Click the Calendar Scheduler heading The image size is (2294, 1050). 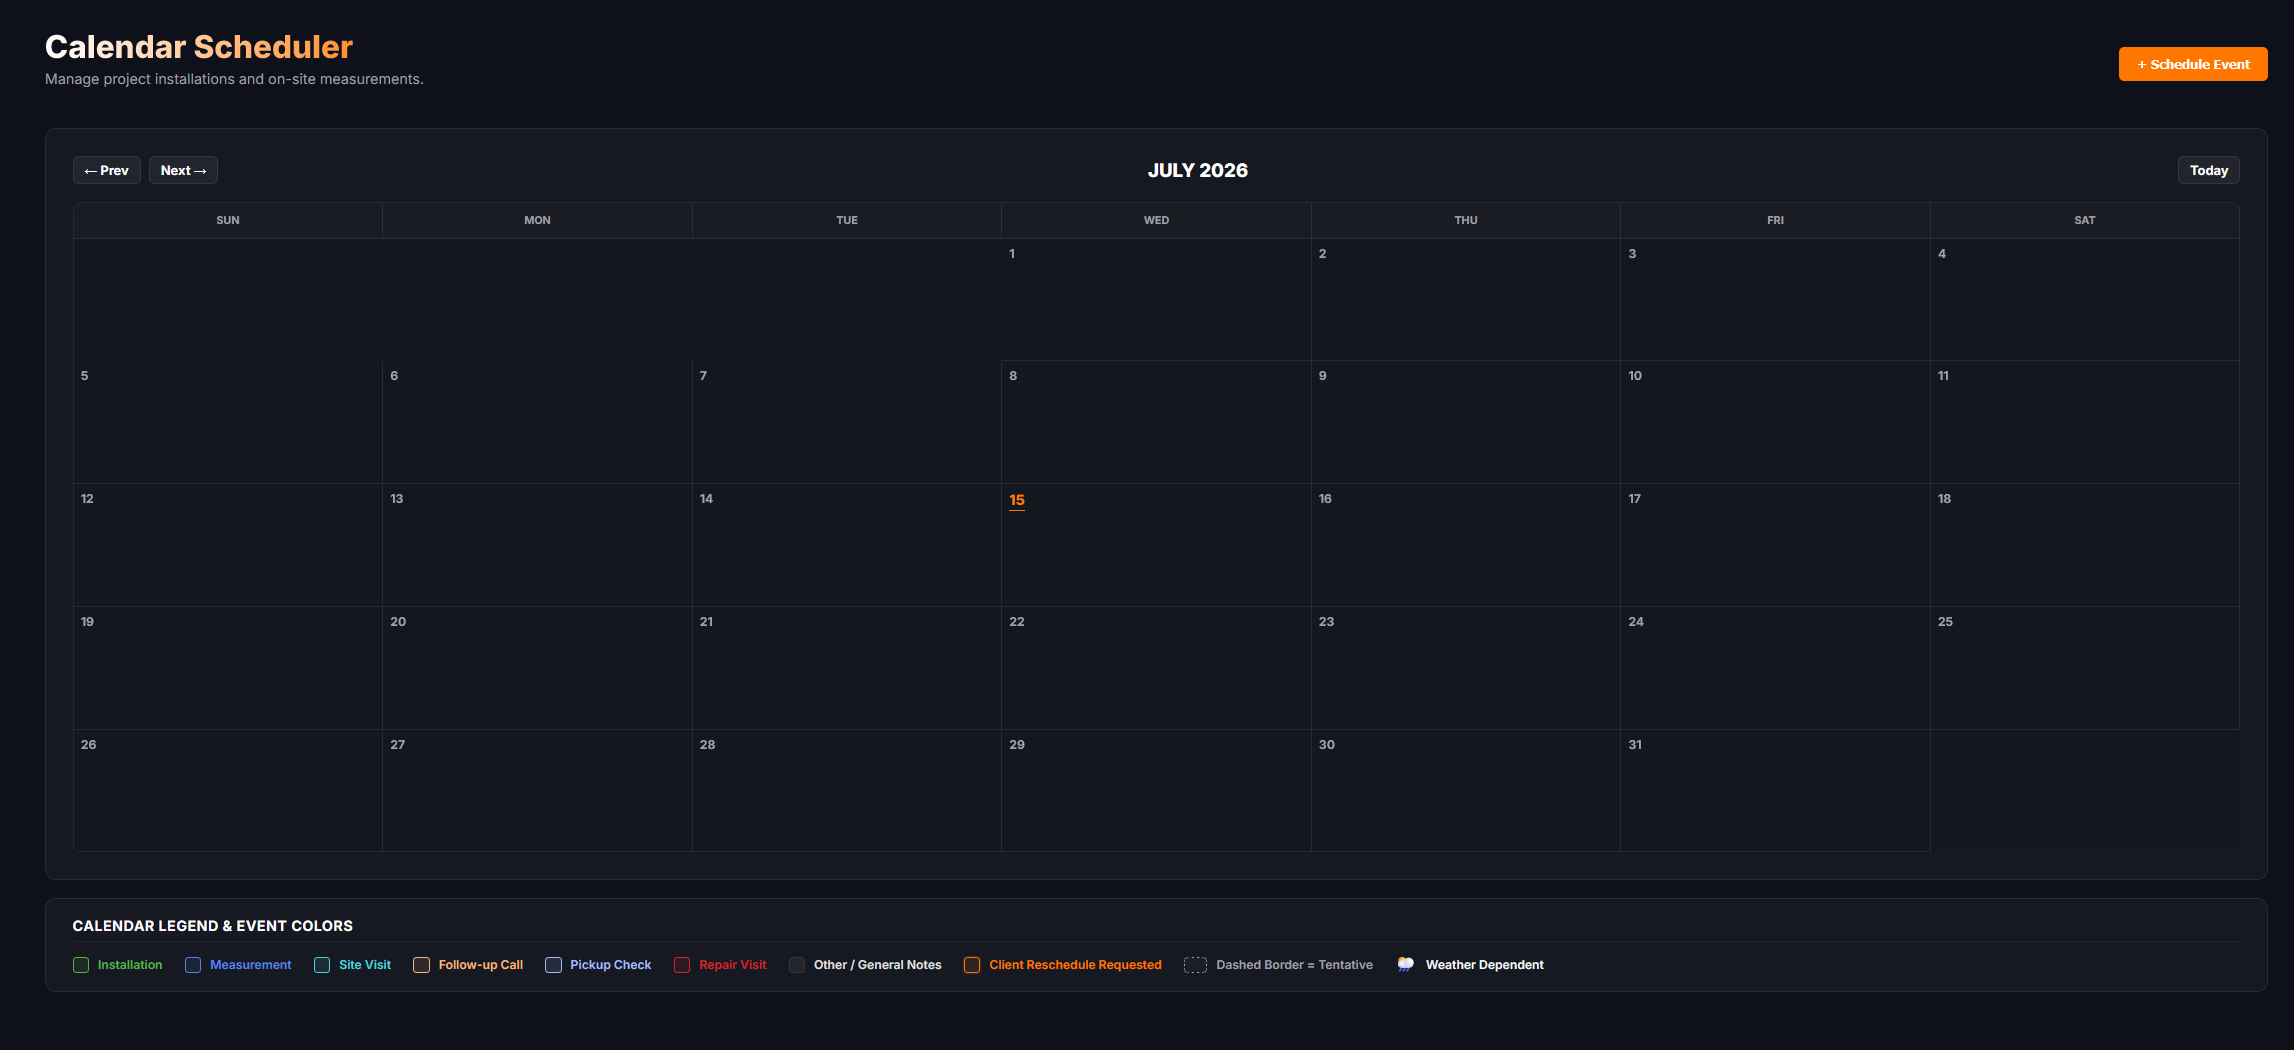click(199, 47)
